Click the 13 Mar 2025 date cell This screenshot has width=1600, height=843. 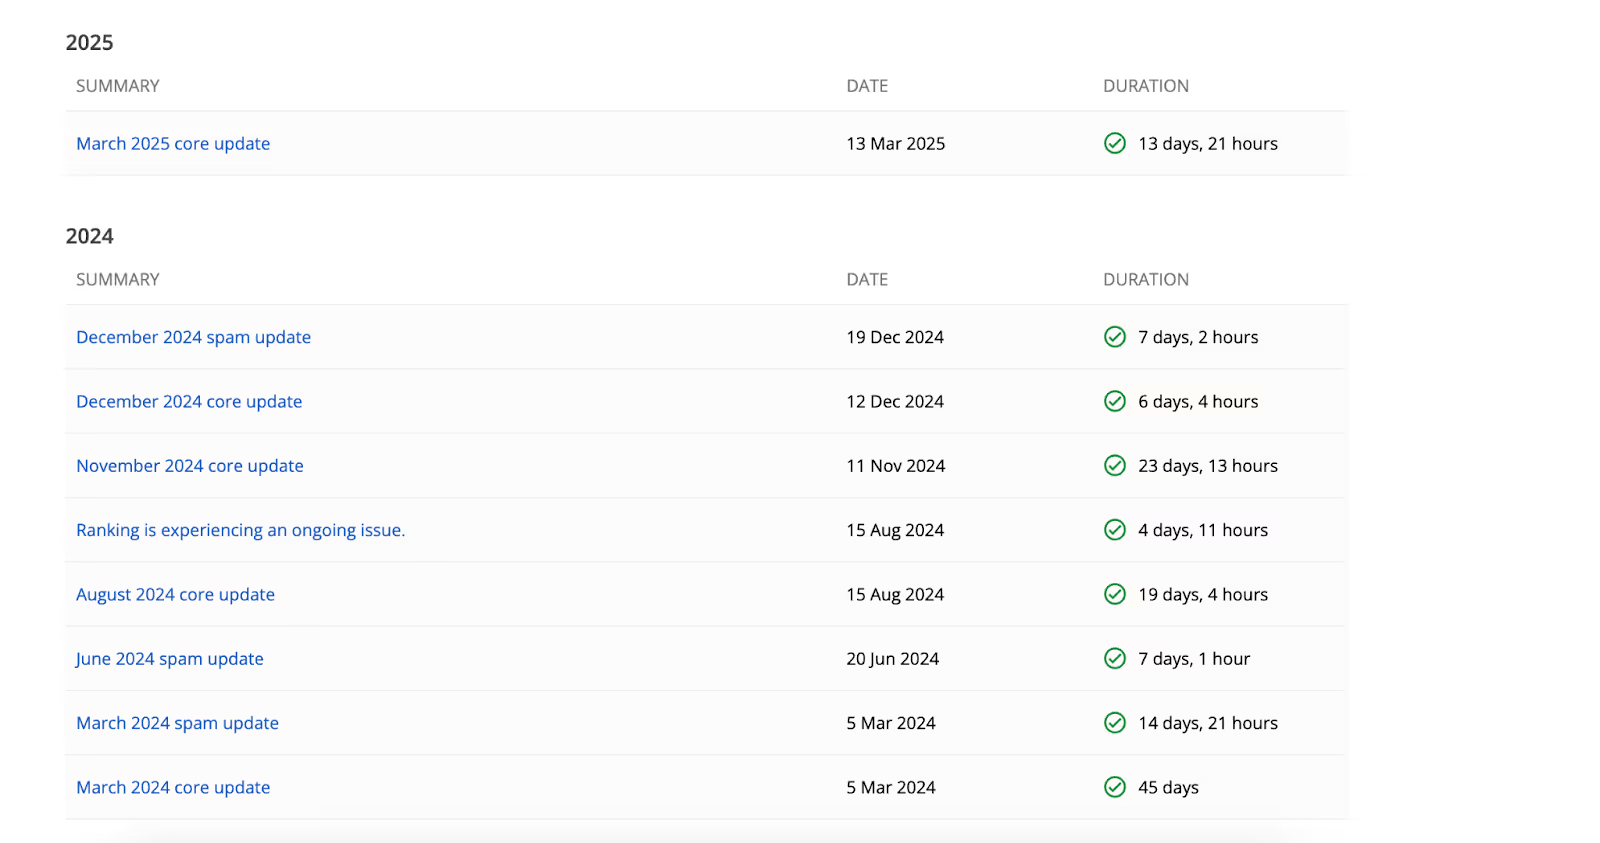(896, 143)
